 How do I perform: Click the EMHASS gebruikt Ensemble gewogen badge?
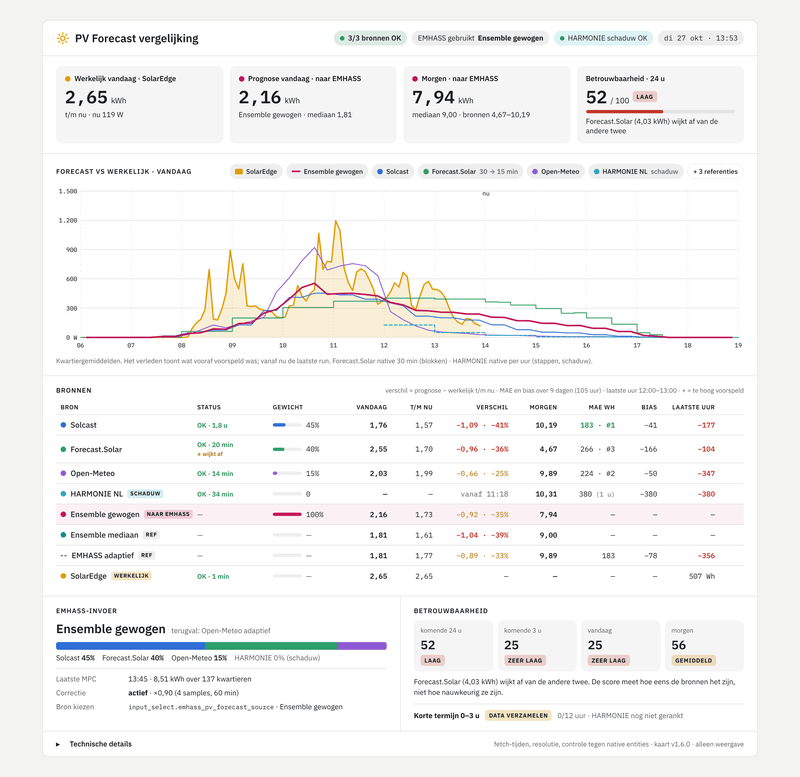point(480,38)
